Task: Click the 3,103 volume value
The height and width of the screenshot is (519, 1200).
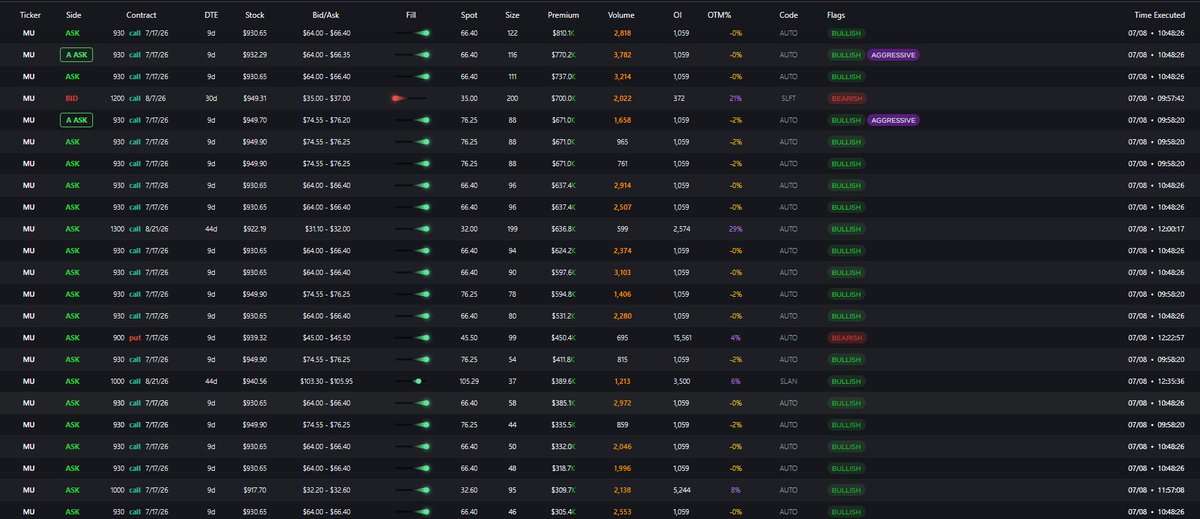Action: tap(621, 273)
